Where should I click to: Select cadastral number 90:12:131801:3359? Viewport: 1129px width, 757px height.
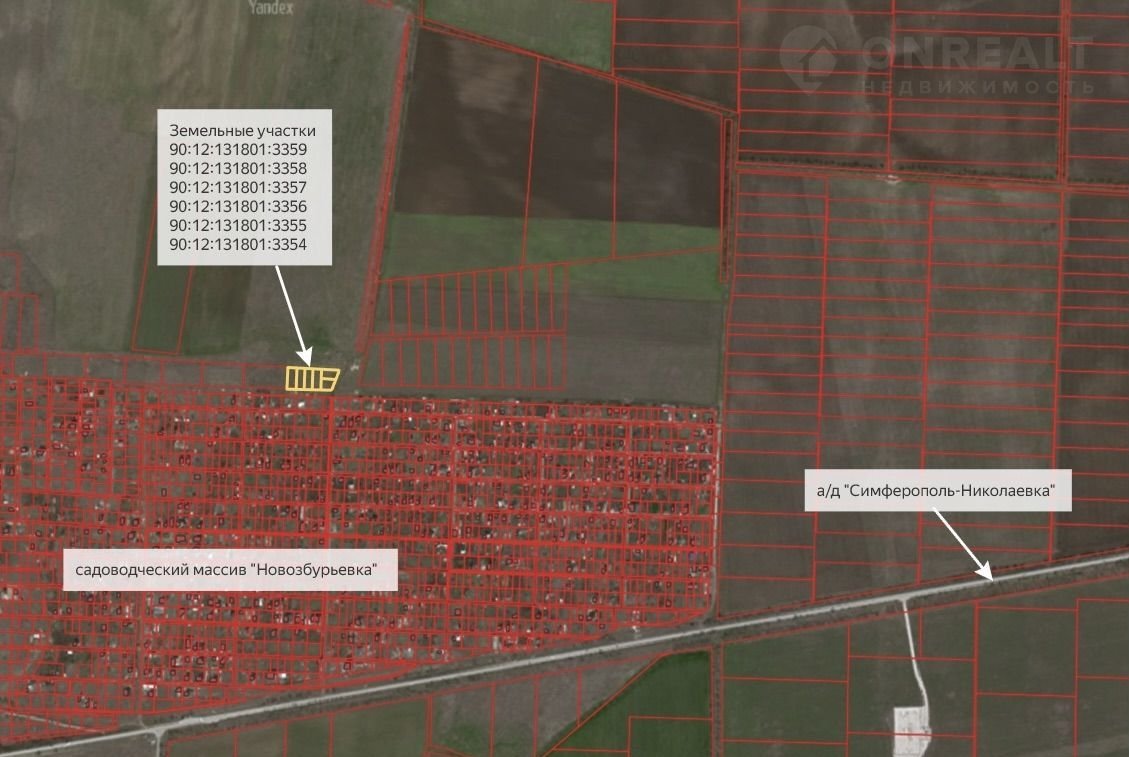click(238, 150)
